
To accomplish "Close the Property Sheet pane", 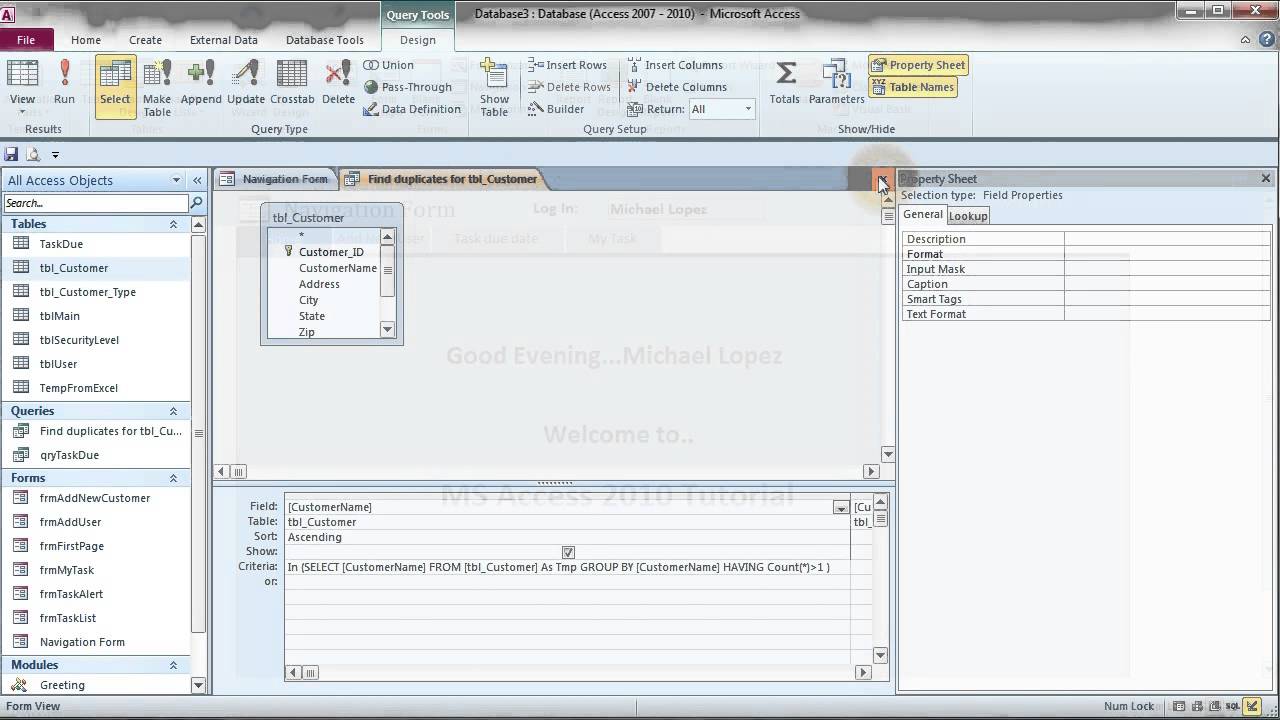I will (x=1266, y=179).
